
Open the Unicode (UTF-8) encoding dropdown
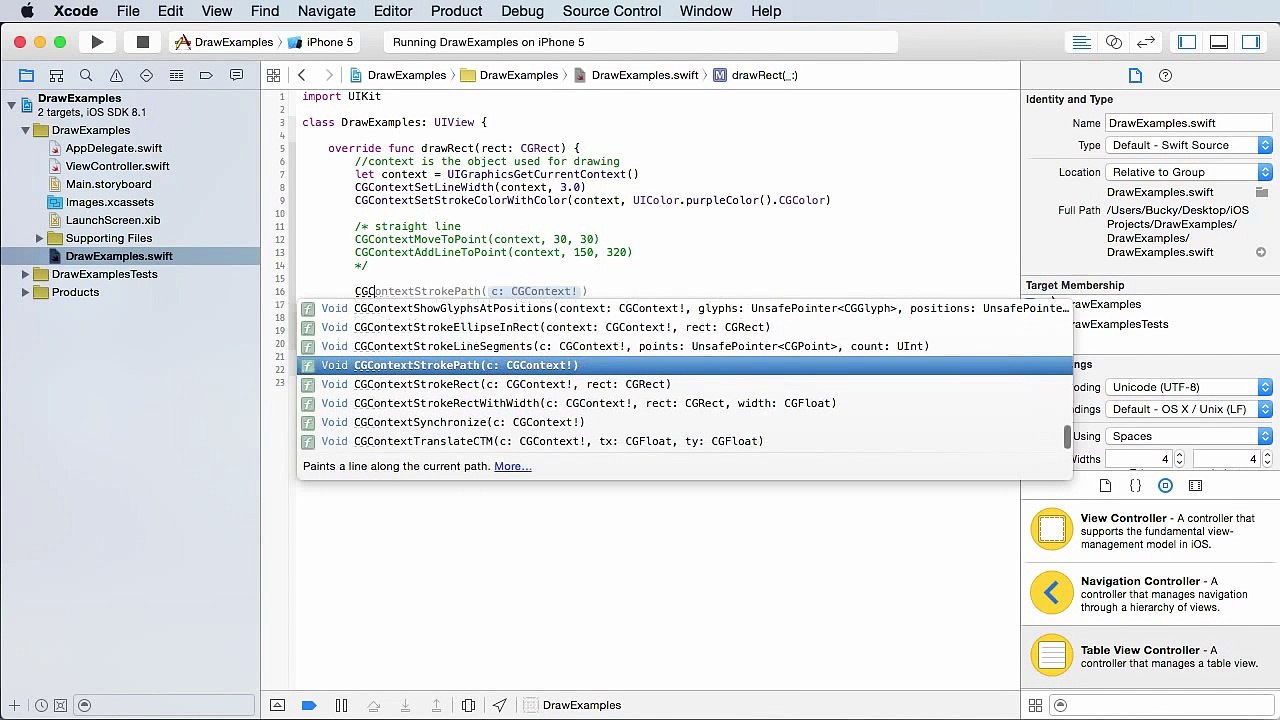coord(1189,387)
